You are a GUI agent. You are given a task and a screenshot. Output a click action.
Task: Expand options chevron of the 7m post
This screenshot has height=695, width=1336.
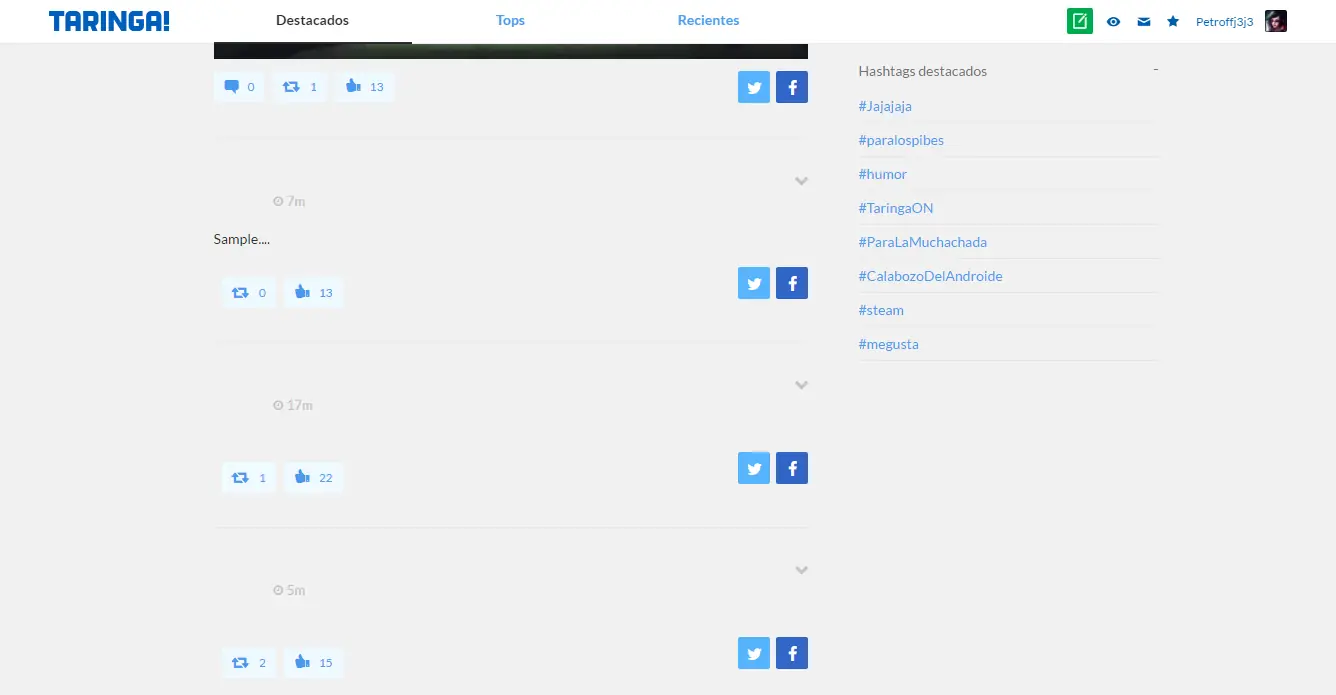coord(801,181)
